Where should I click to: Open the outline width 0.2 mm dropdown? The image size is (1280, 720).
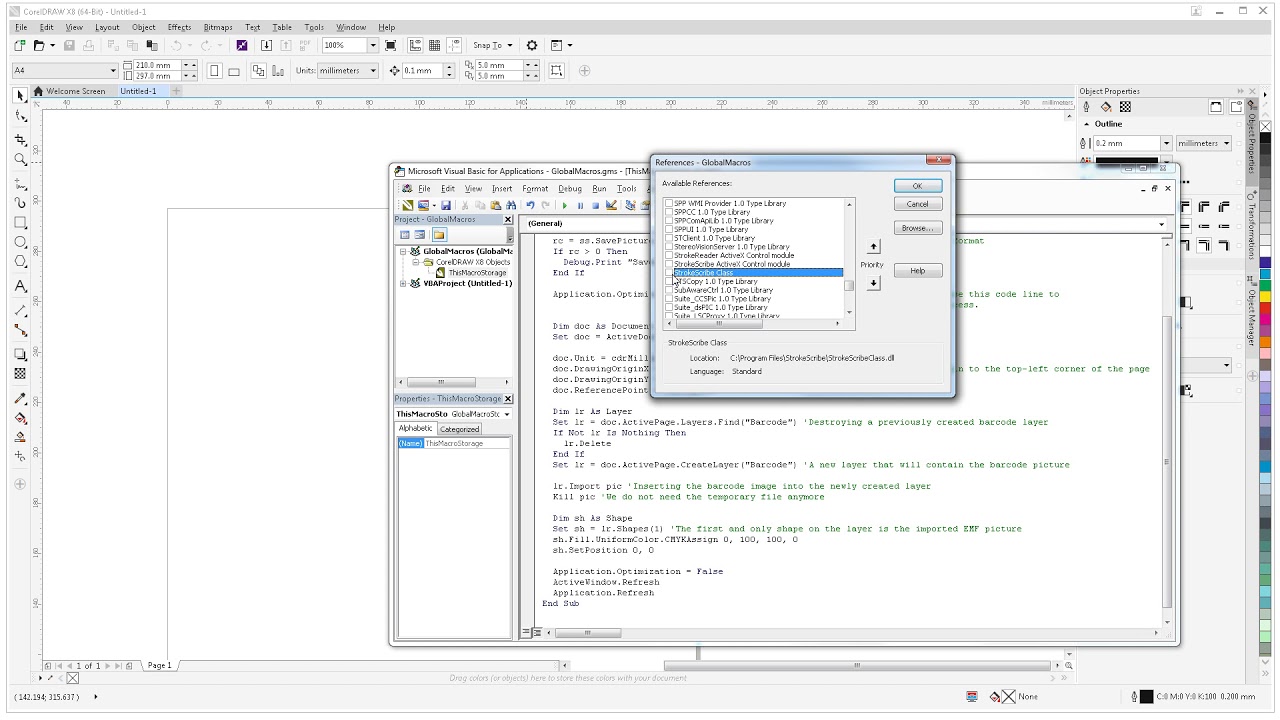[1165, 143]
